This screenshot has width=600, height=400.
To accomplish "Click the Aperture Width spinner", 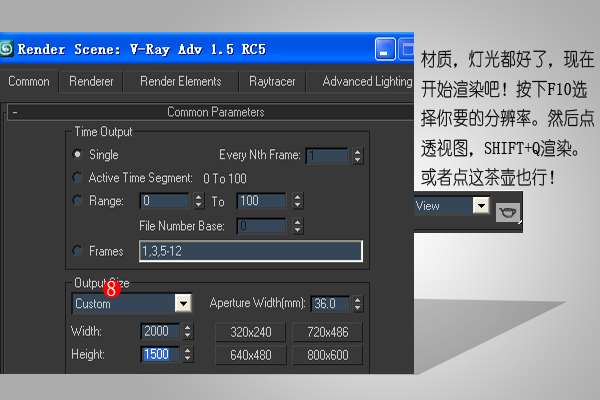I will click(x=357, y=304).
